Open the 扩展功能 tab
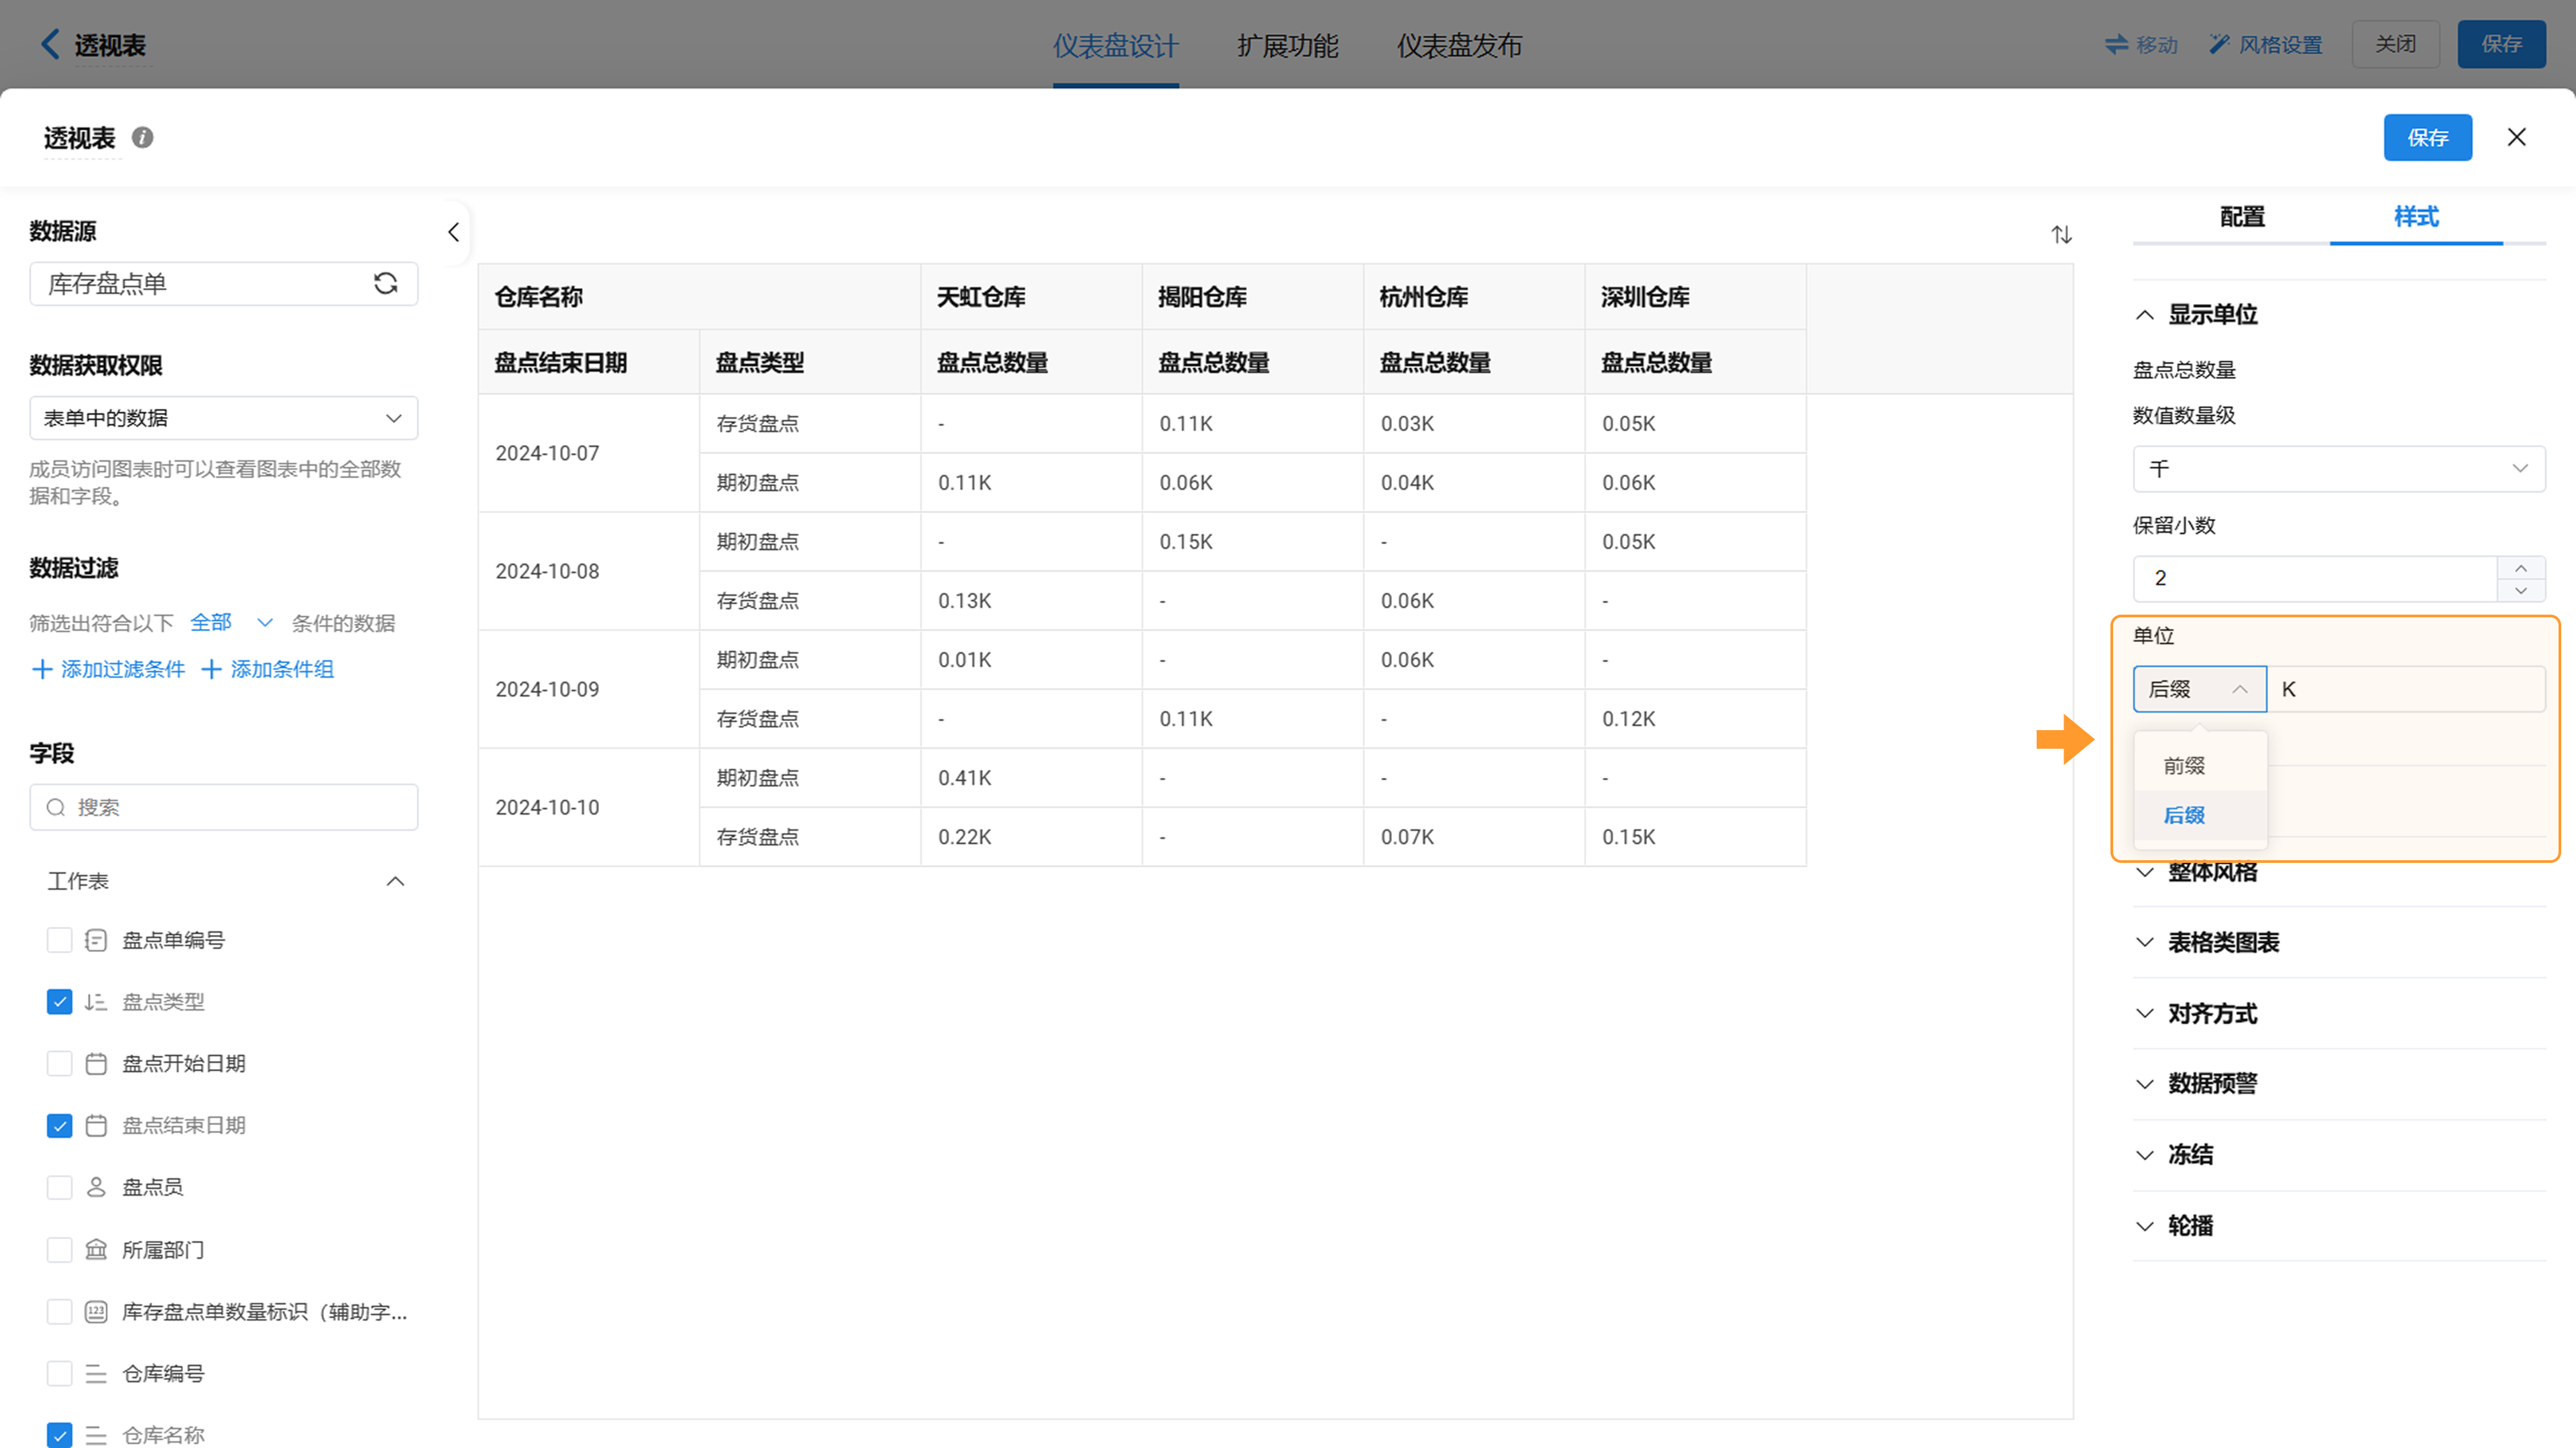This screenshot has width=2576, height=1448. 1287,46
